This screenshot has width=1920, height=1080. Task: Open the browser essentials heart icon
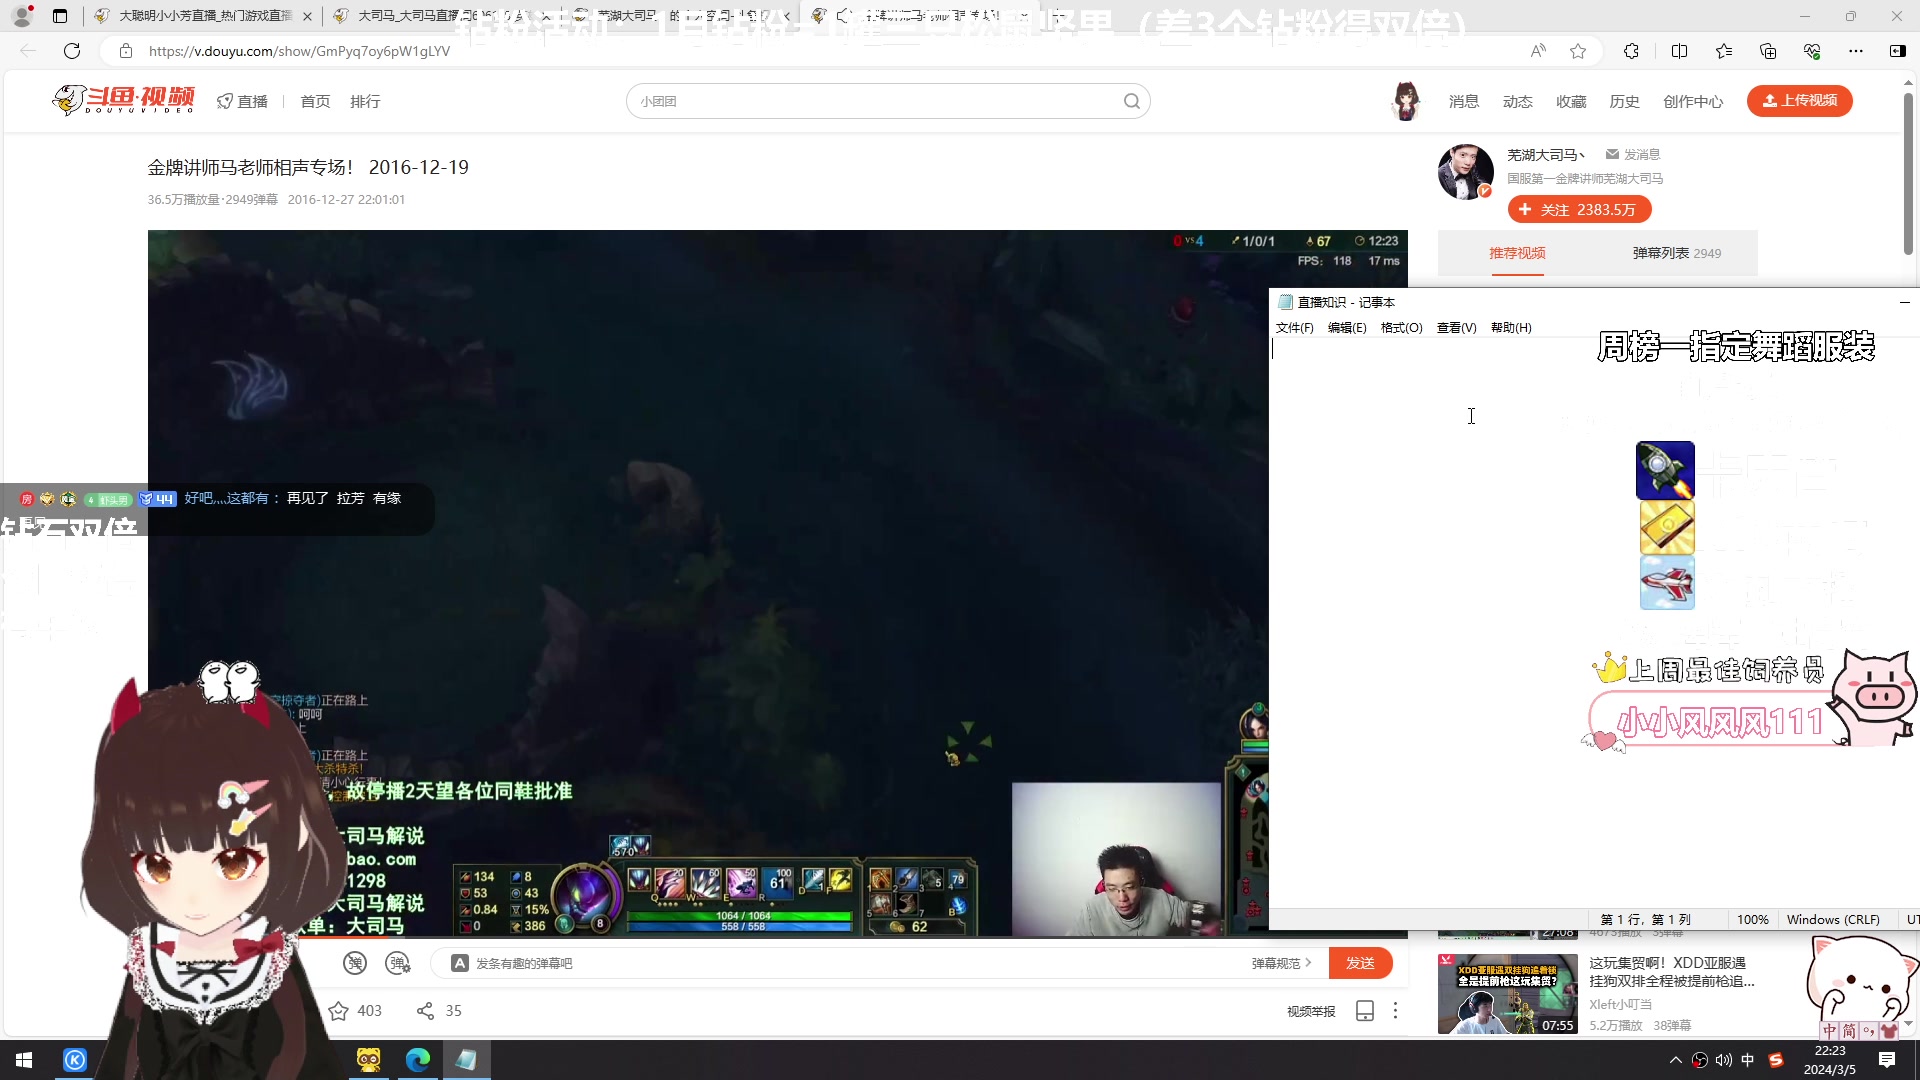1812,51
